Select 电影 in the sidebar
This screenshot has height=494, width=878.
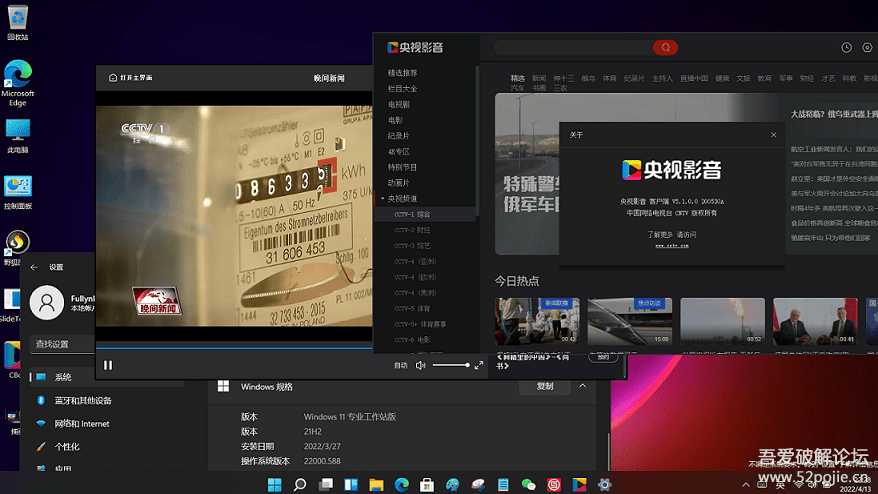click(x=395, y=120)
